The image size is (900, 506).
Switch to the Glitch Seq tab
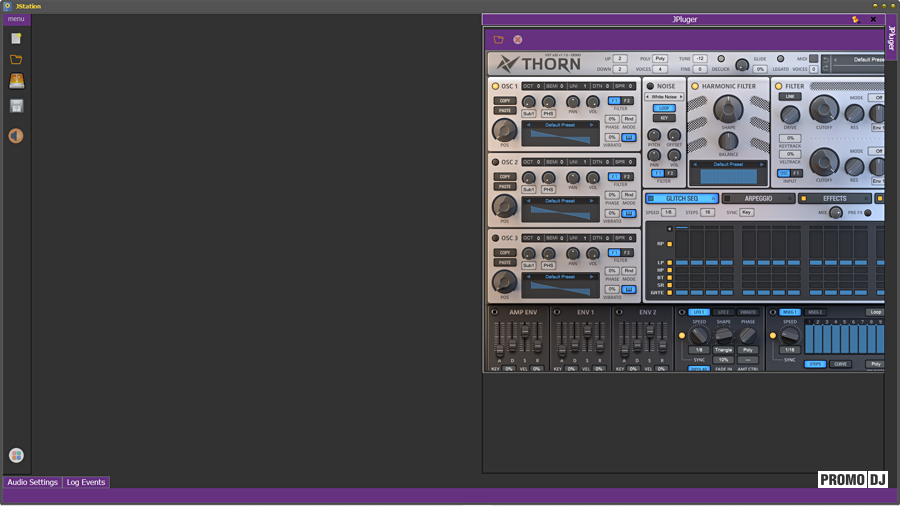coord(682,198)
